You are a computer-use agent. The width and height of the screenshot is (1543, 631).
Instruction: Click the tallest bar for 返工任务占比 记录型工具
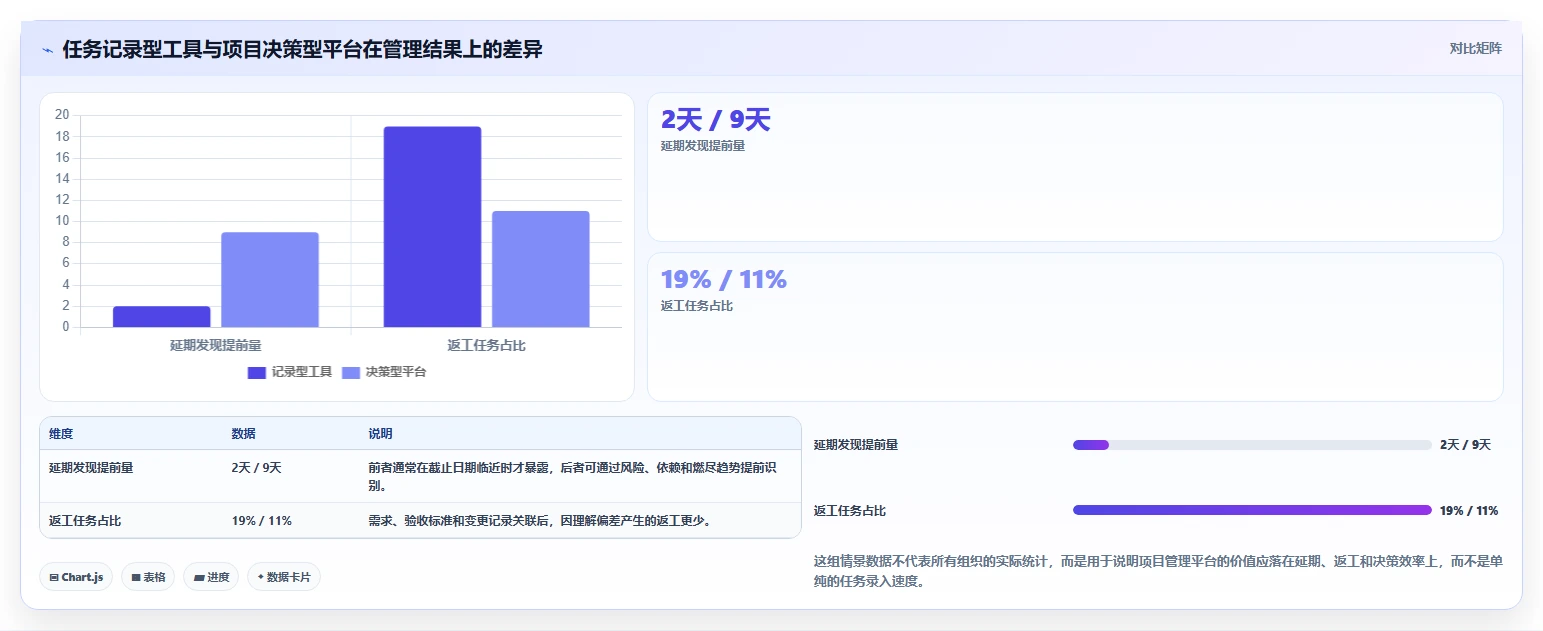pos(432,227)
